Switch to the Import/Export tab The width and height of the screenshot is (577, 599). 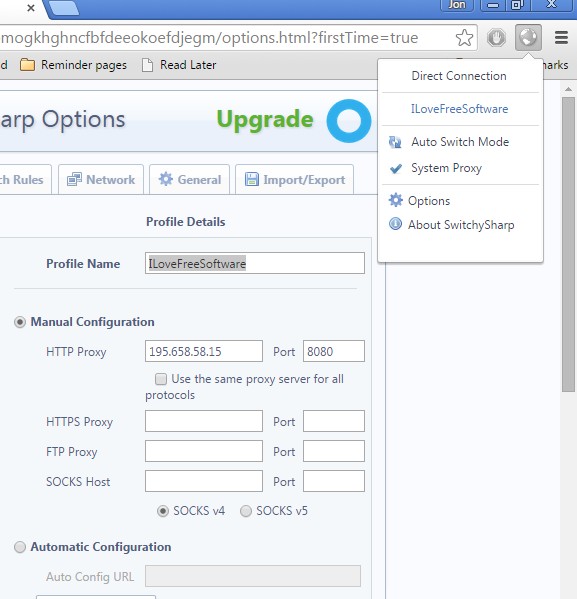(x=294, y=180)
